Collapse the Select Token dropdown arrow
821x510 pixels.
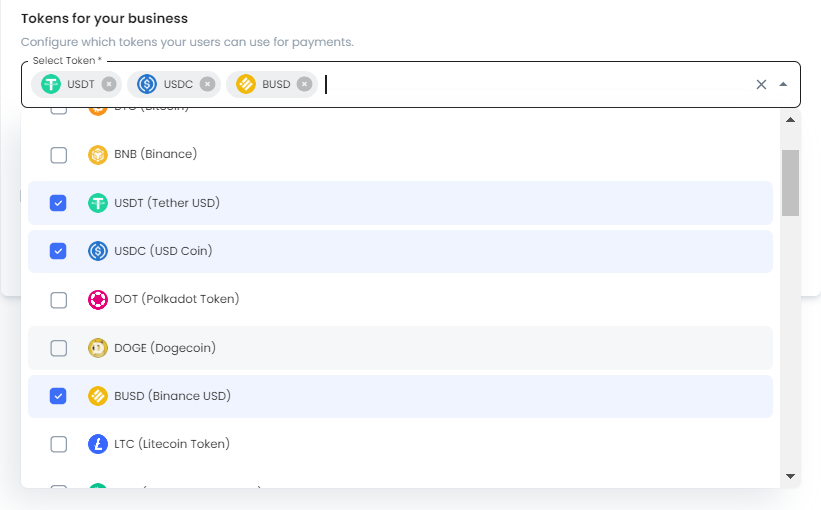tap(783, 84)
